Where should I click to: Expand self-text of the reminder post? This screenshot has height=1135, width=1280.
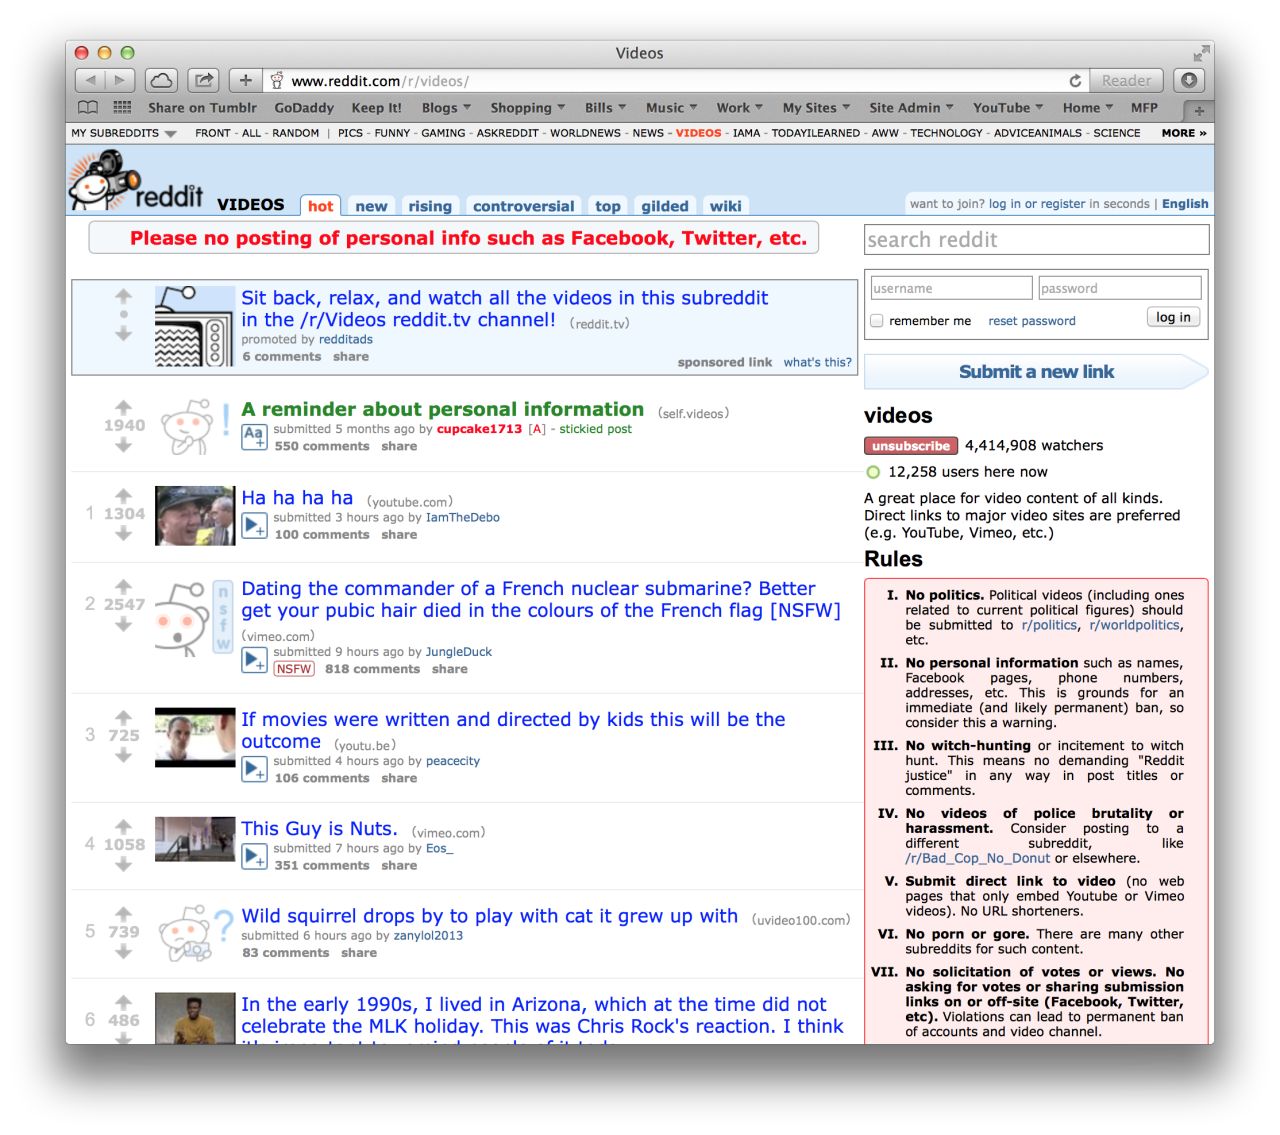tap(254, 437)
